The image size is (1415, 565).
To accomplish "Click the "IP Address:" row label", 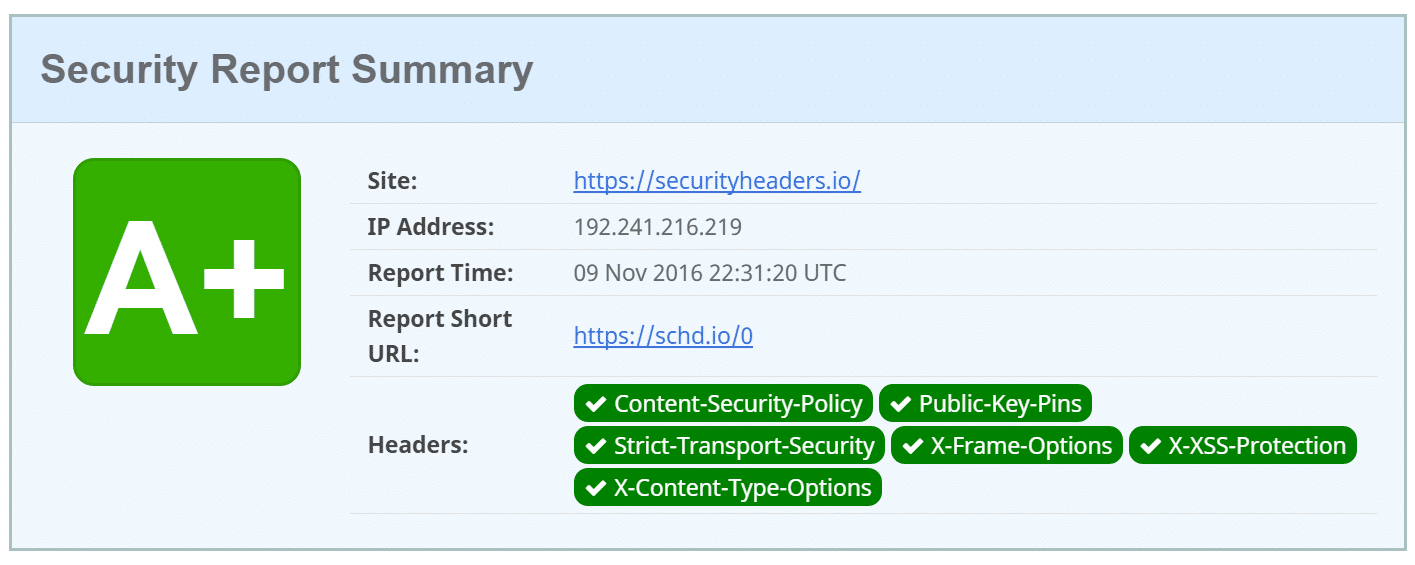I will tap(430, 227).
